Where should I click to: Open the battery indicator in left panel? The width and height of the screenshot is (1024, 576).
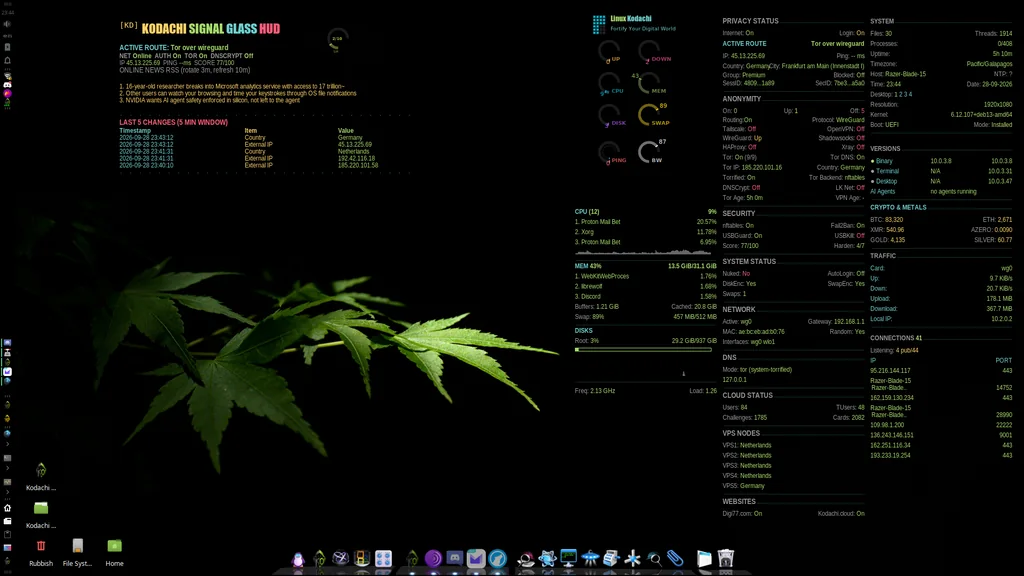point(7,47)
